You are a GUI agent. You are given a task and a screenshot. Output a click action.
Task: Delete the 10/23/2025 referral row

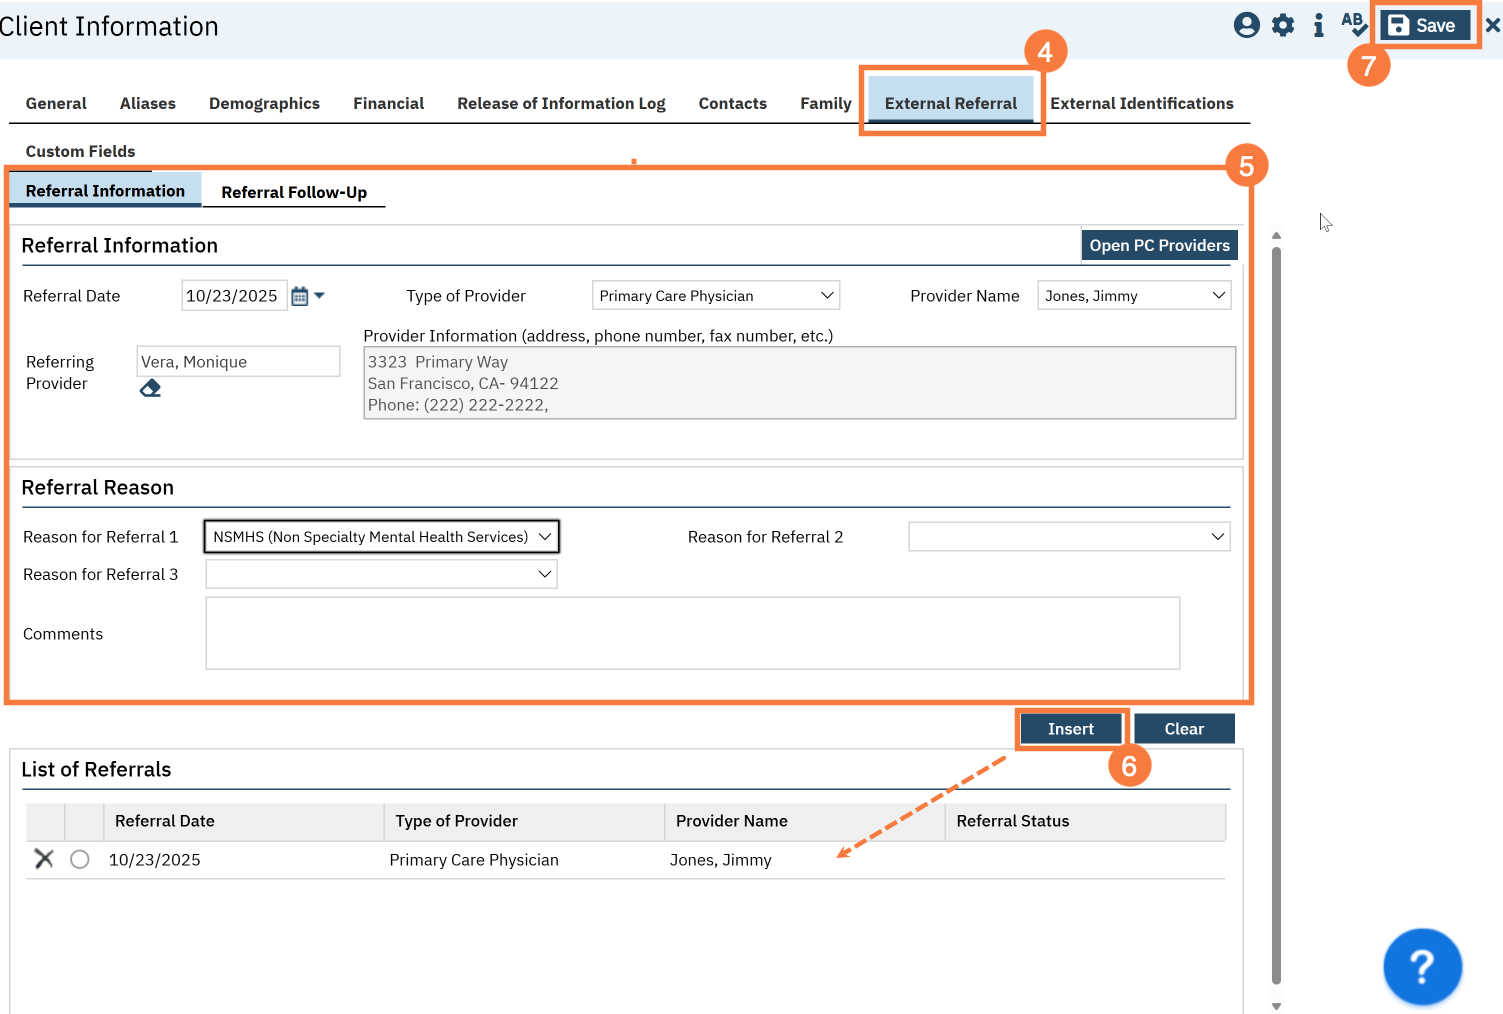point(44,859)
